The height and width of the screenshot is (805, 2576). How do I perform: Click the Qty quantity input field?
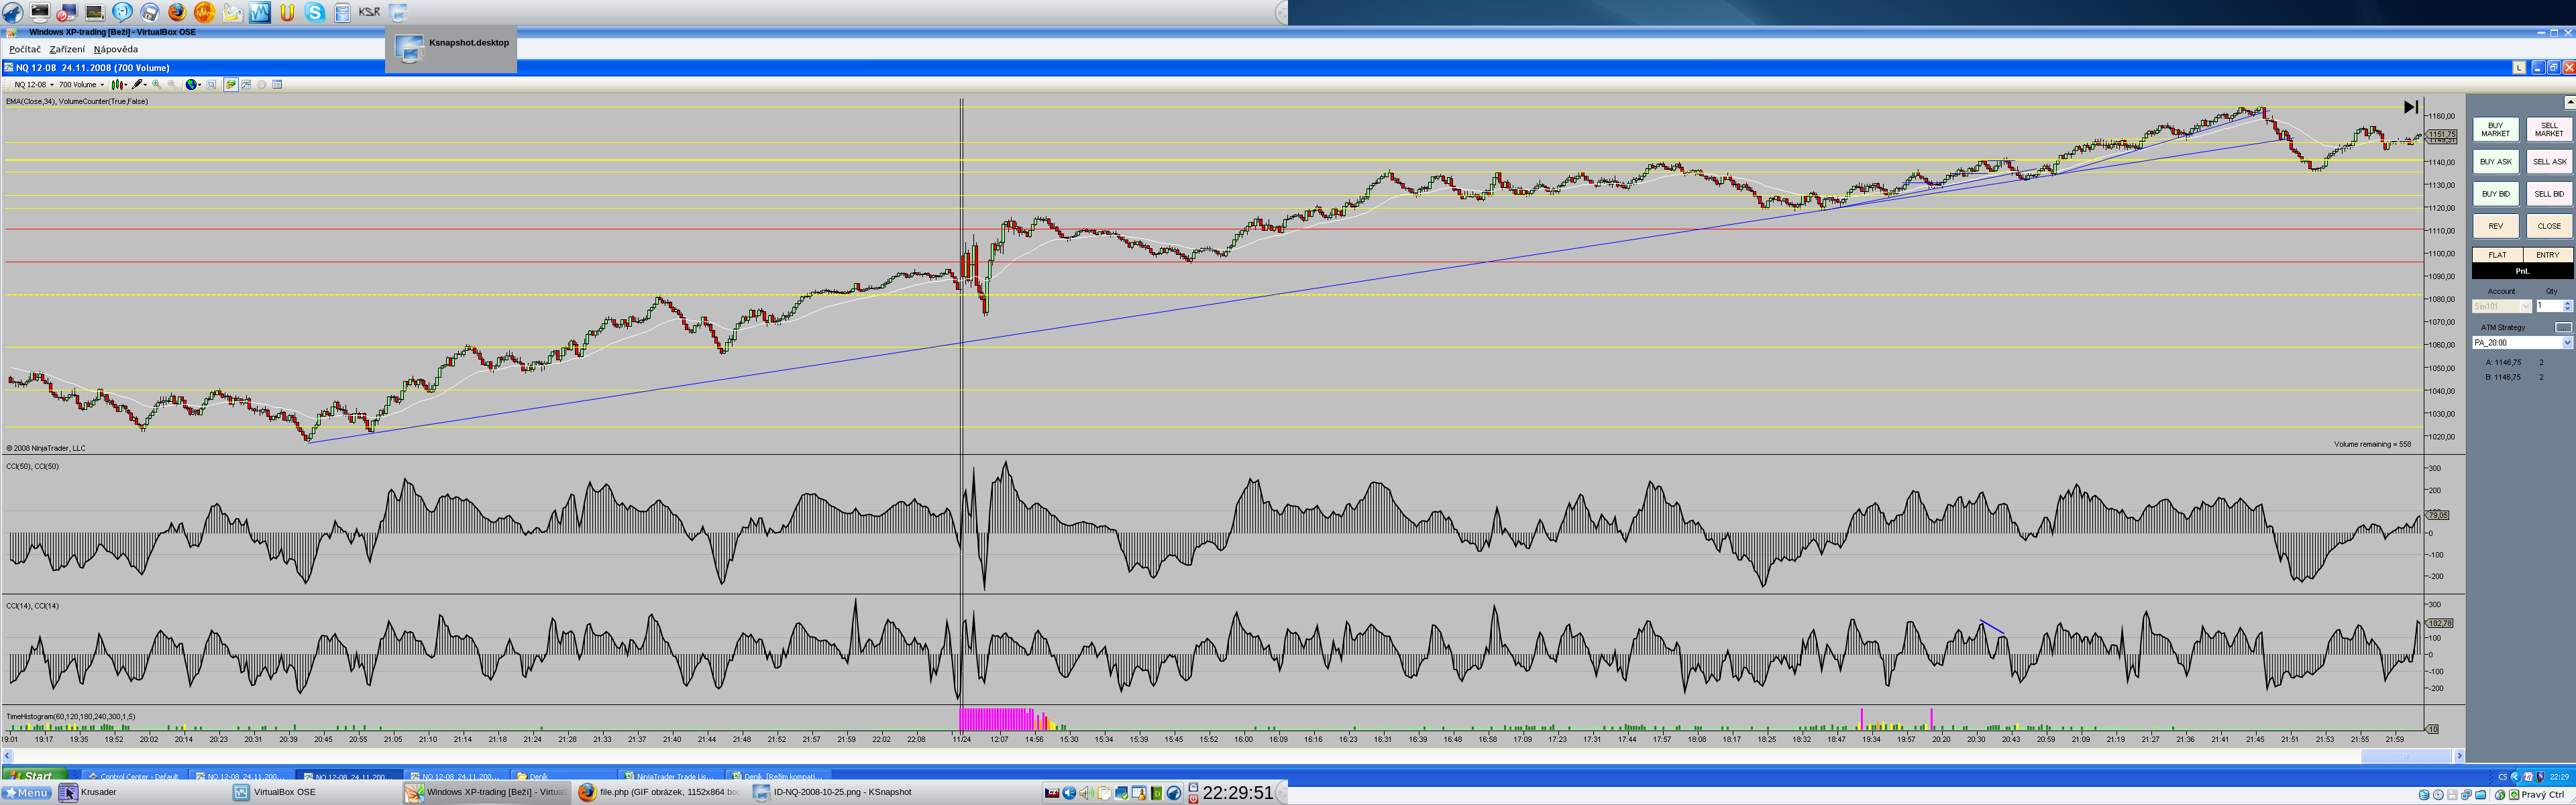(2548, 306)
